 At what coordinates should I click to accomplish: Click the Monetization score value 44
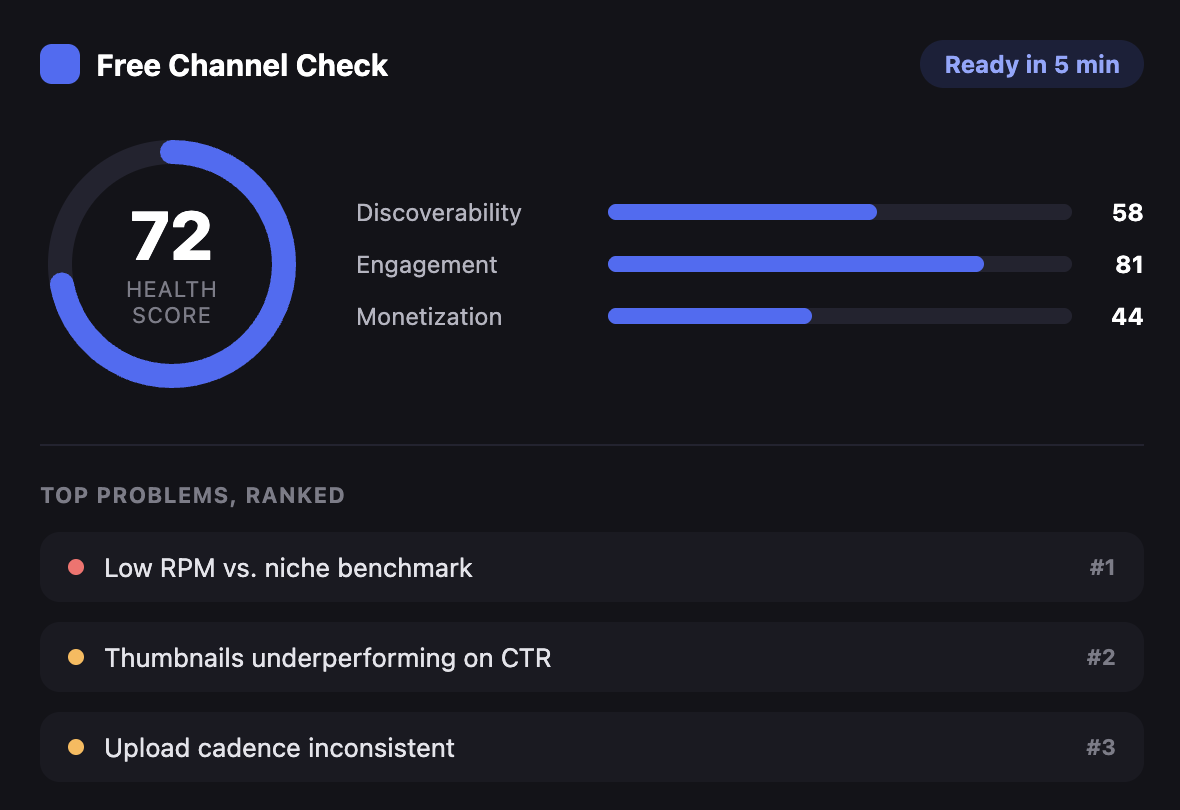coord(1127,317)
